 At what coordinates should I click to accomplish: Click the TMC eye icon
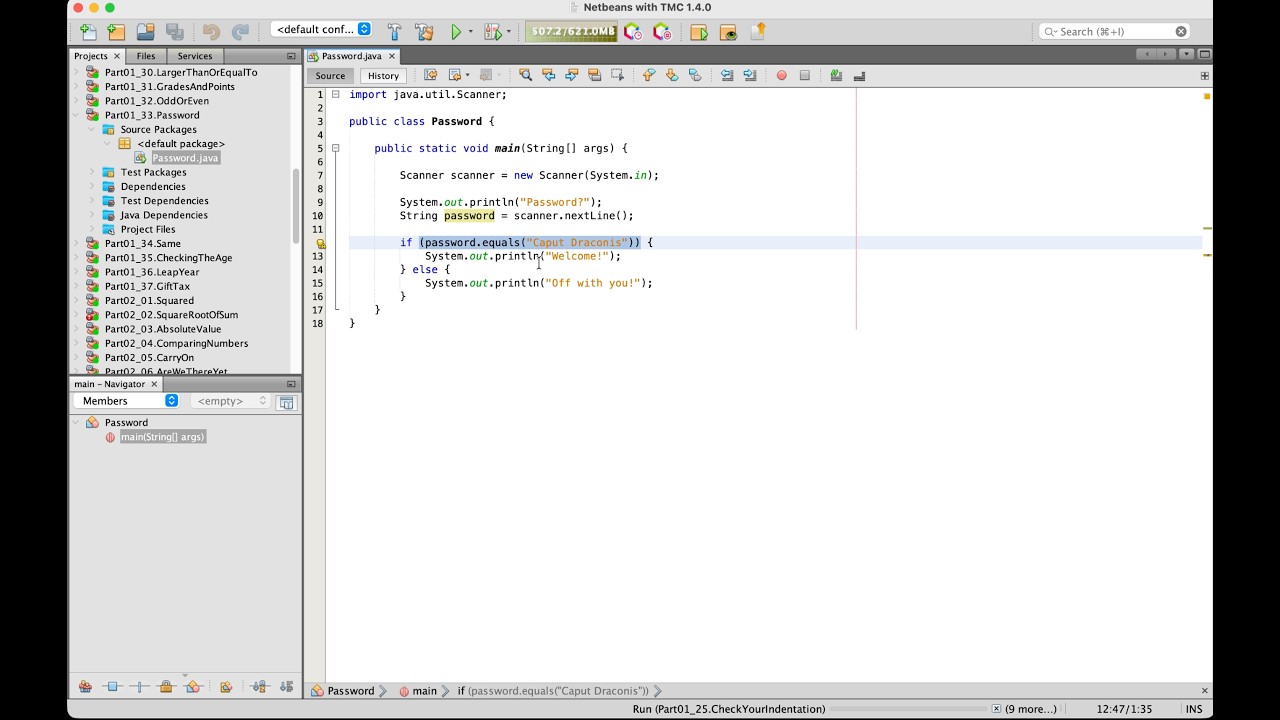point(728,32)
